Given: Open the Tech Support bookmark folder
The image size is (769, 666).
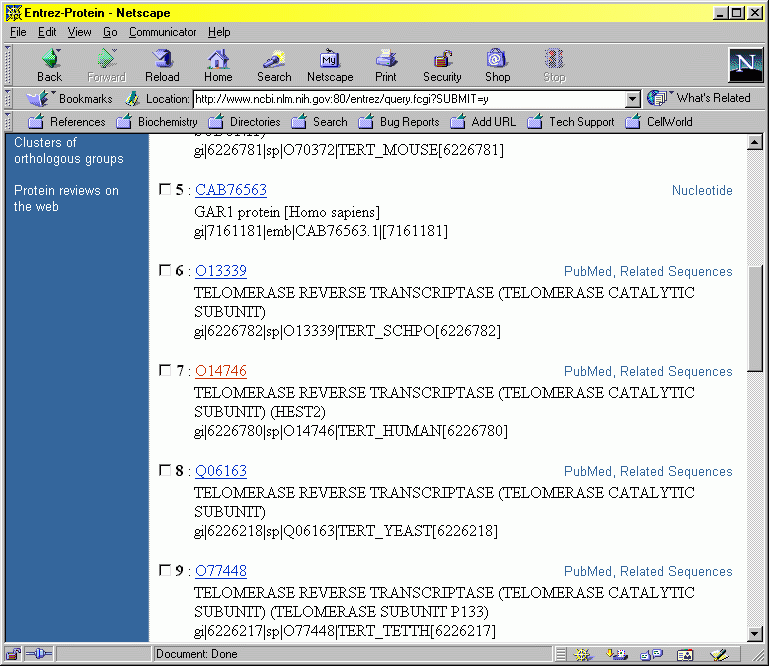Looking at the screenshot, I should pos(571,122).
